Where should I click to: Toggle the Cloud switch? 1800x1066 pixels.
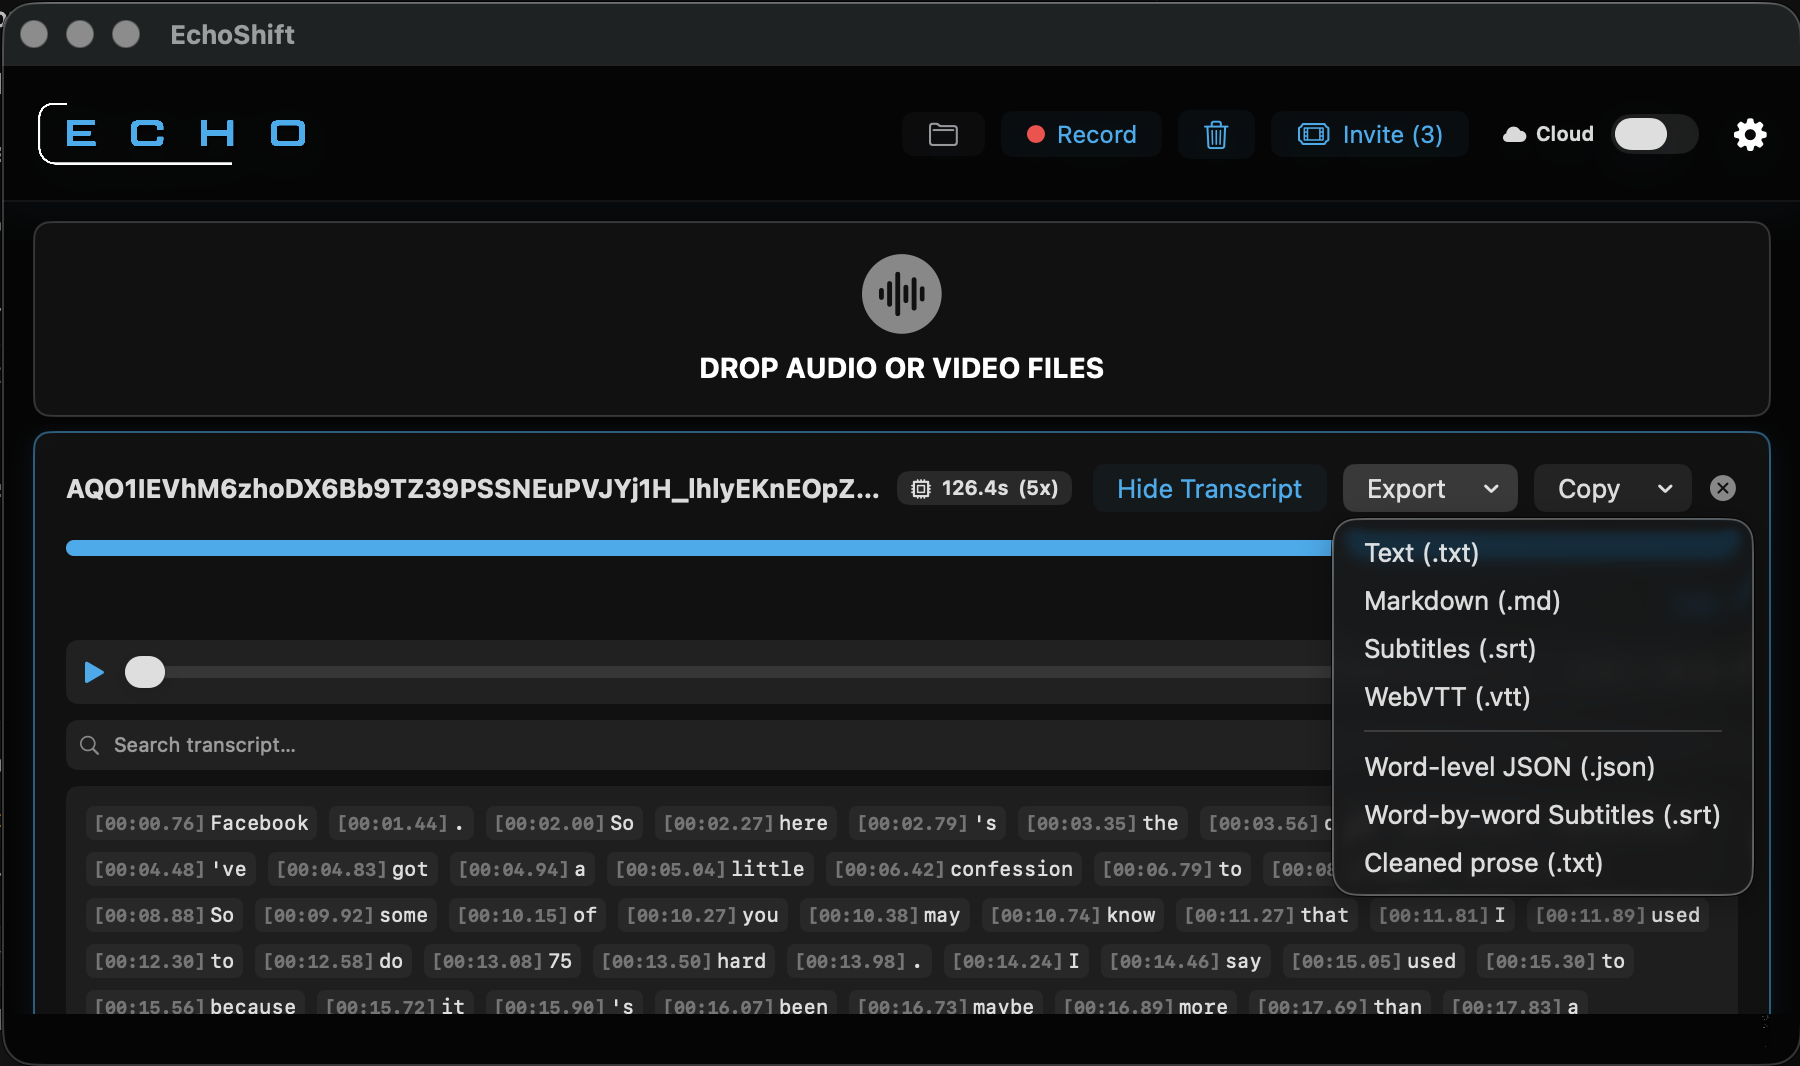[1655, 134]
